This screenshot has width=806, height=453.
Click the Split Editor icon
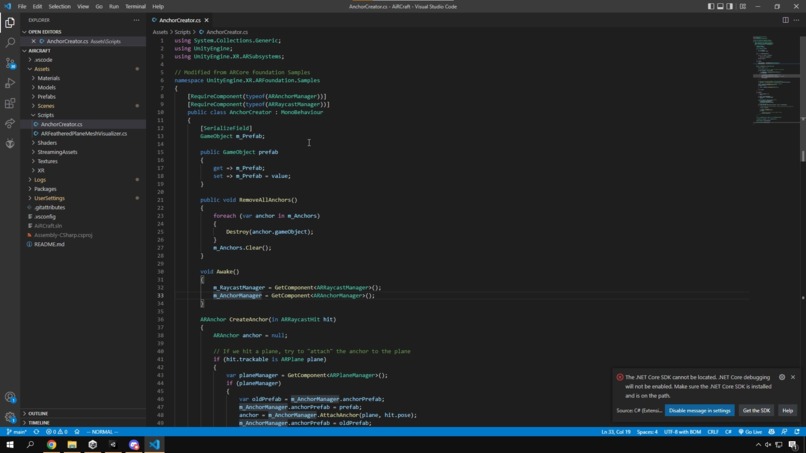pos(785,20)
